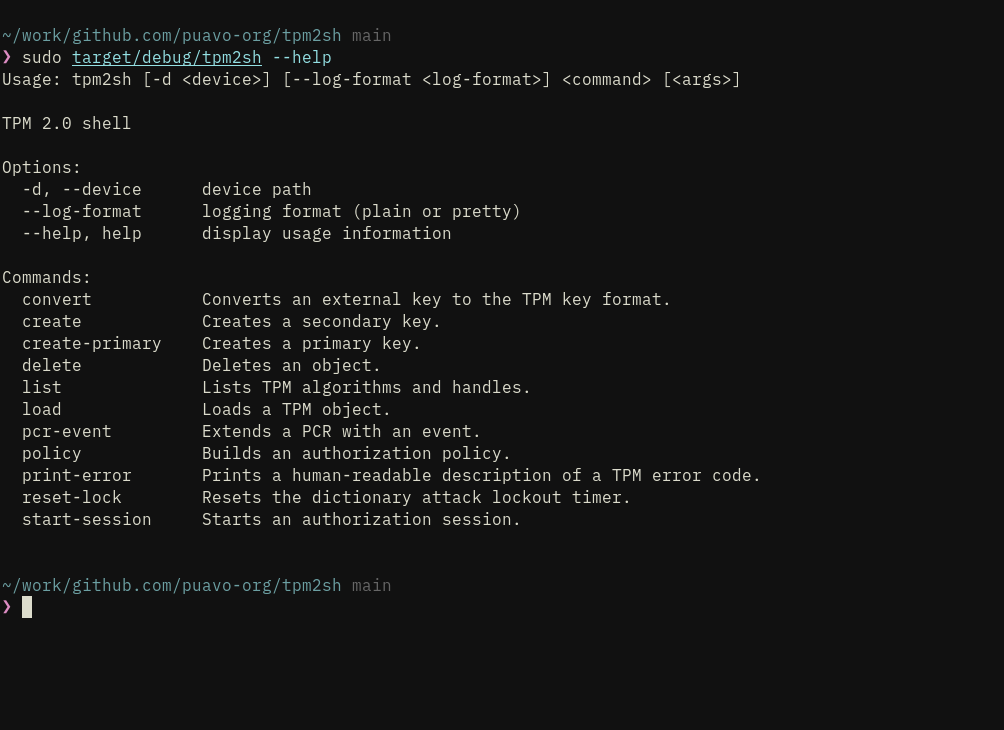Click the list command entry
Image resolution: width=1004 pixels, height=730 pixels.
(42, 387)
